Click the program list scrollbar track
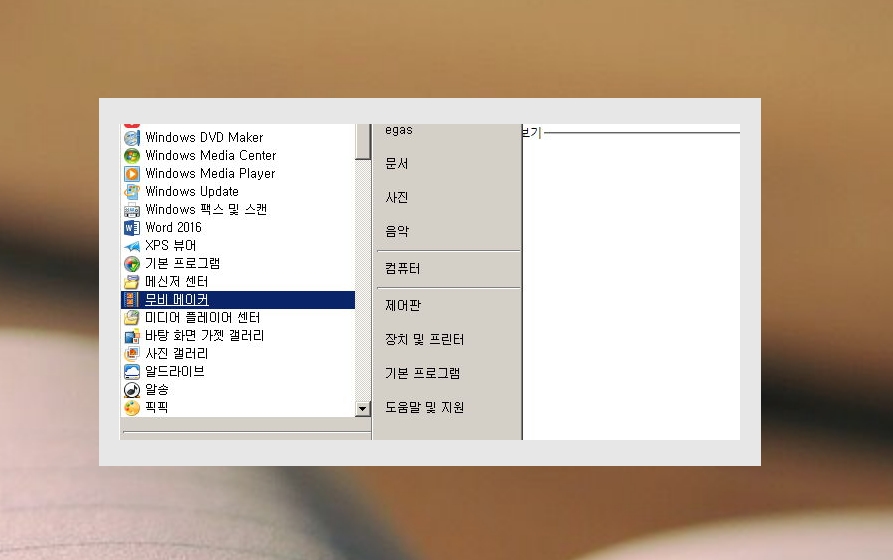Viewport: 893px width, 560px height. (x=362, y=279)
